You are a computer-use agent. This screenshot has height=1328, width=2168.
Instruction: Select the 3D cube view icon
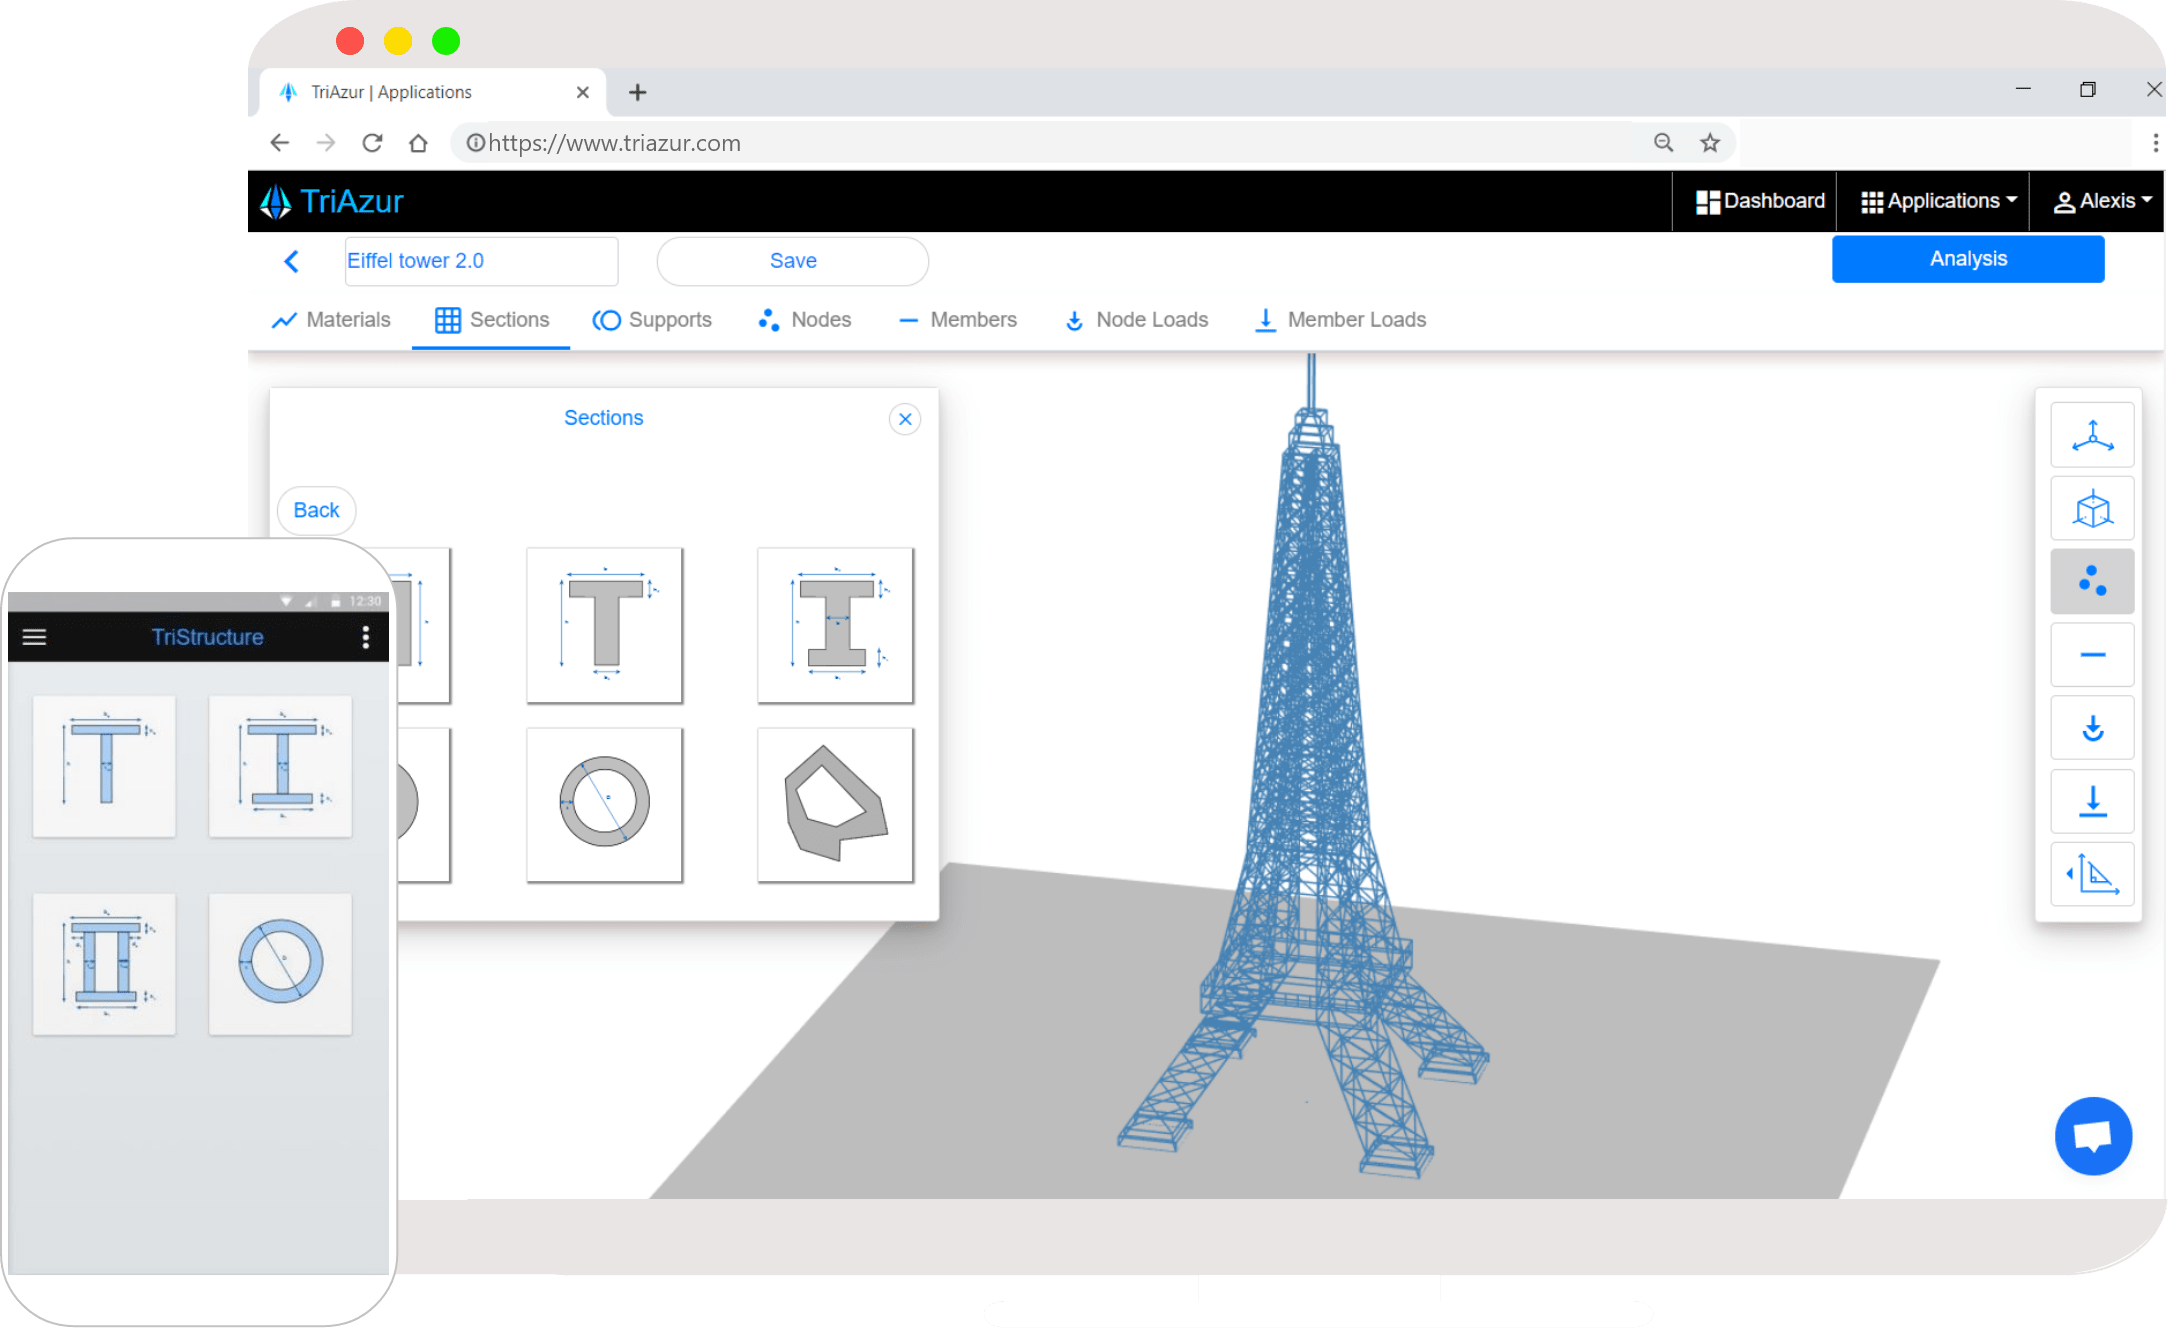2091,509
